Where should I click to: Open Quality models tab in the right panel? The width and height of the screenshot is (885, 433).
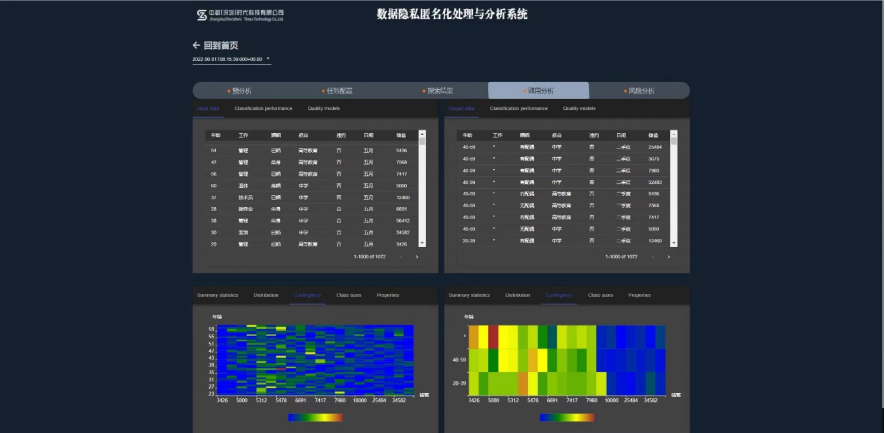click(579, 108)
